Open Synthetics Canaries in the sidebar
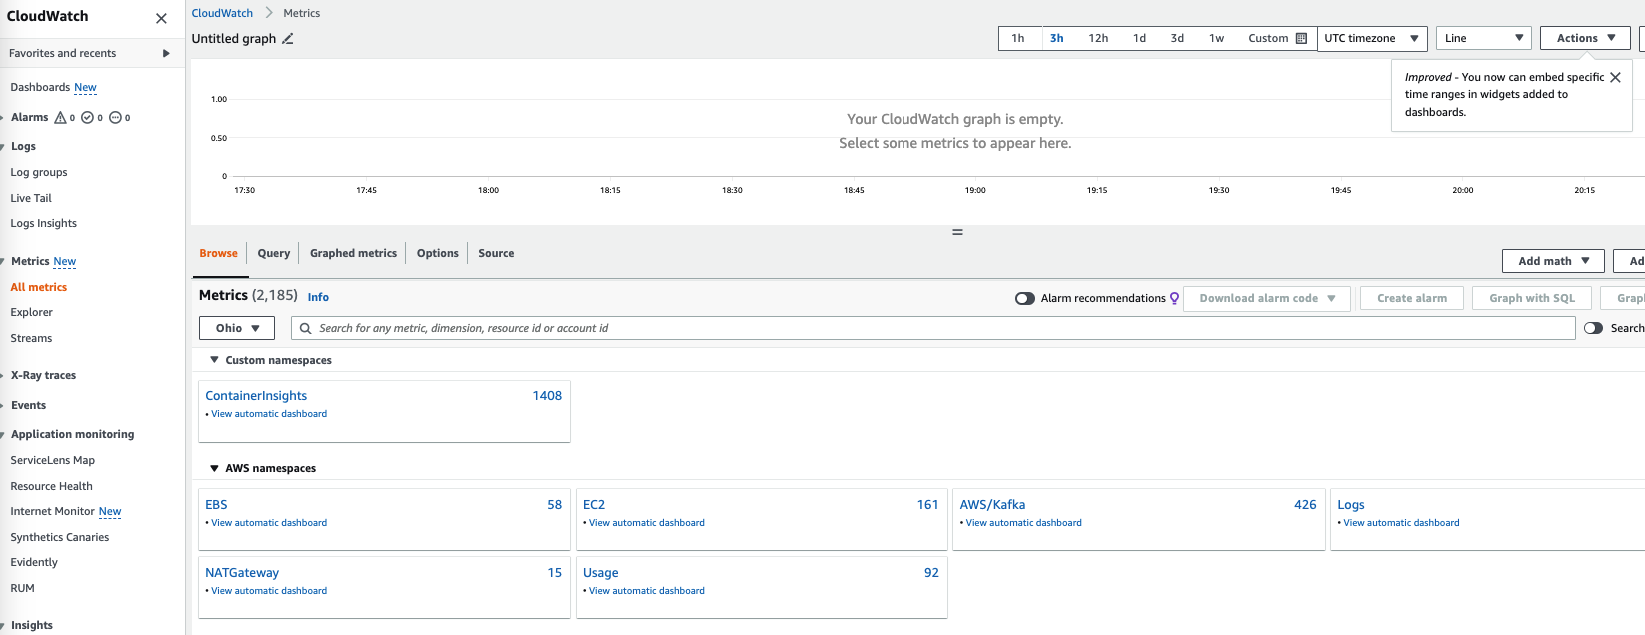Screen dimensions: 1645x635 click(59, 537)
